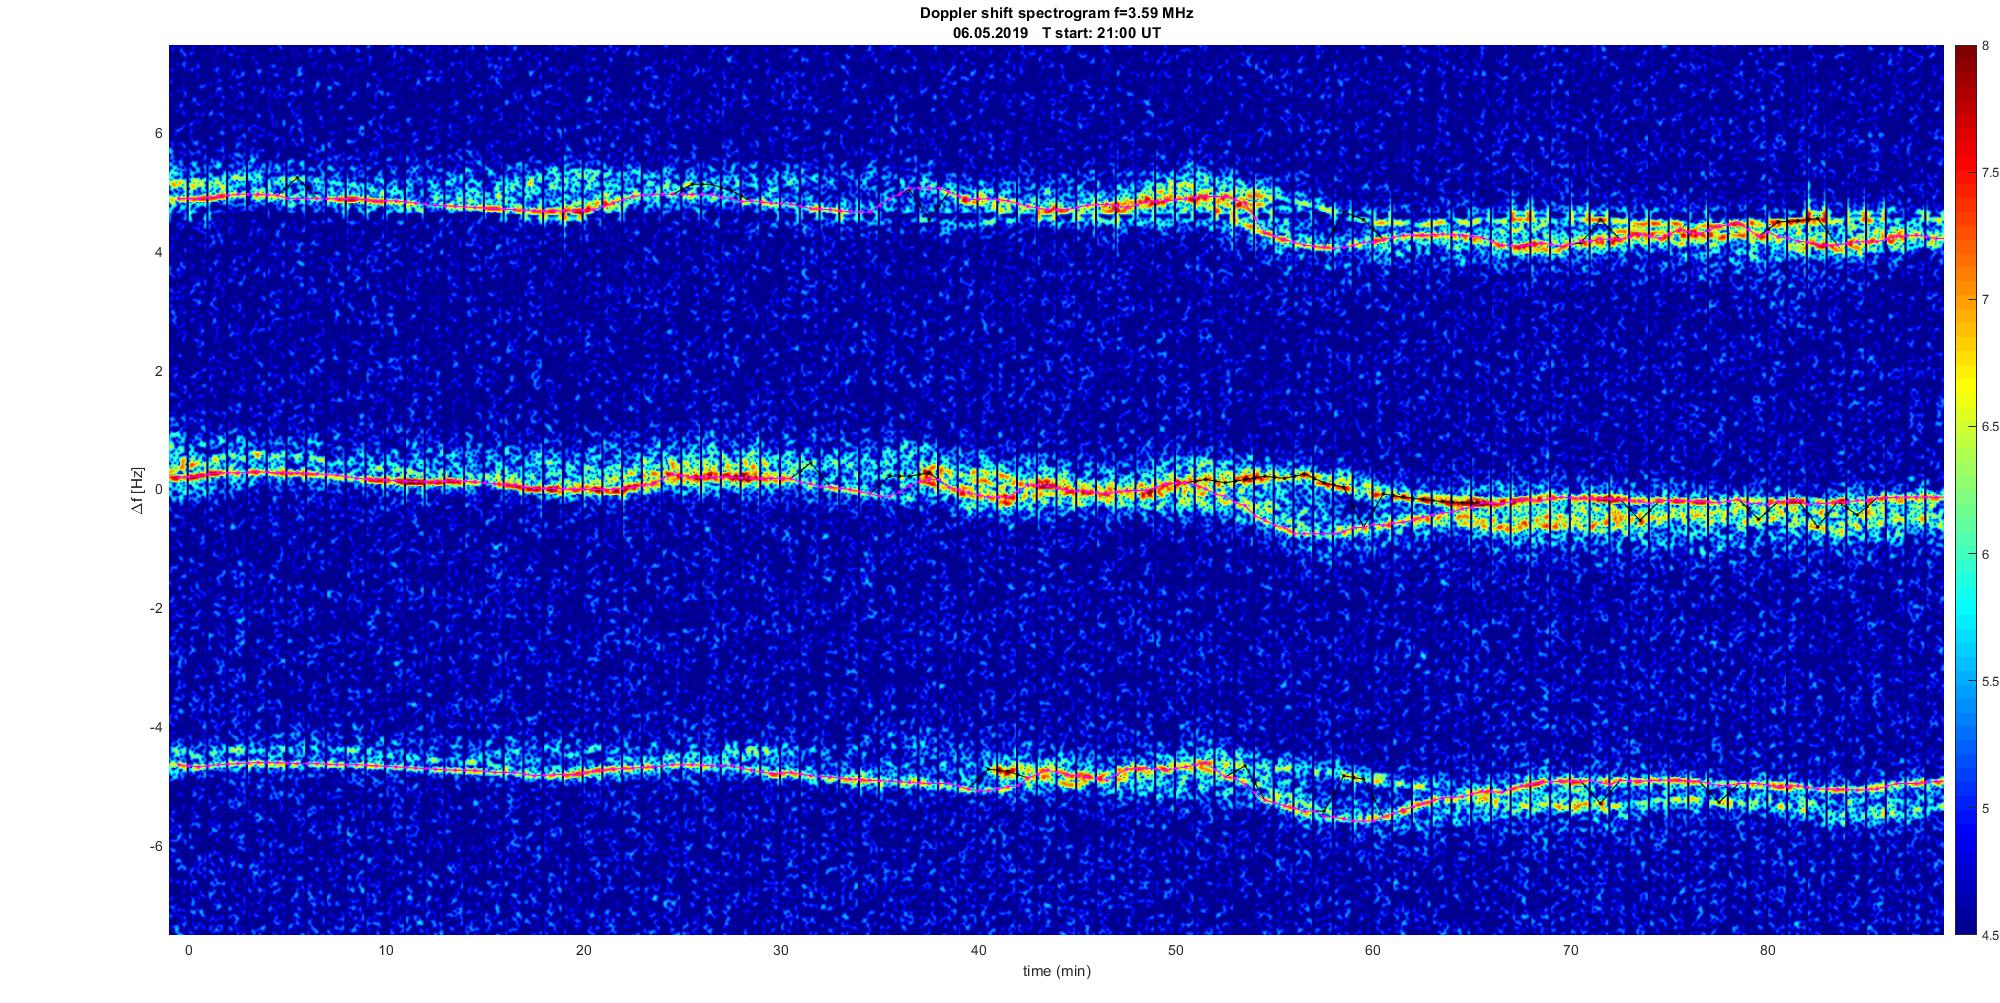Click the x-axis tick label '20'
The image size is (2000, 1003).
click(x=583, y=951)
